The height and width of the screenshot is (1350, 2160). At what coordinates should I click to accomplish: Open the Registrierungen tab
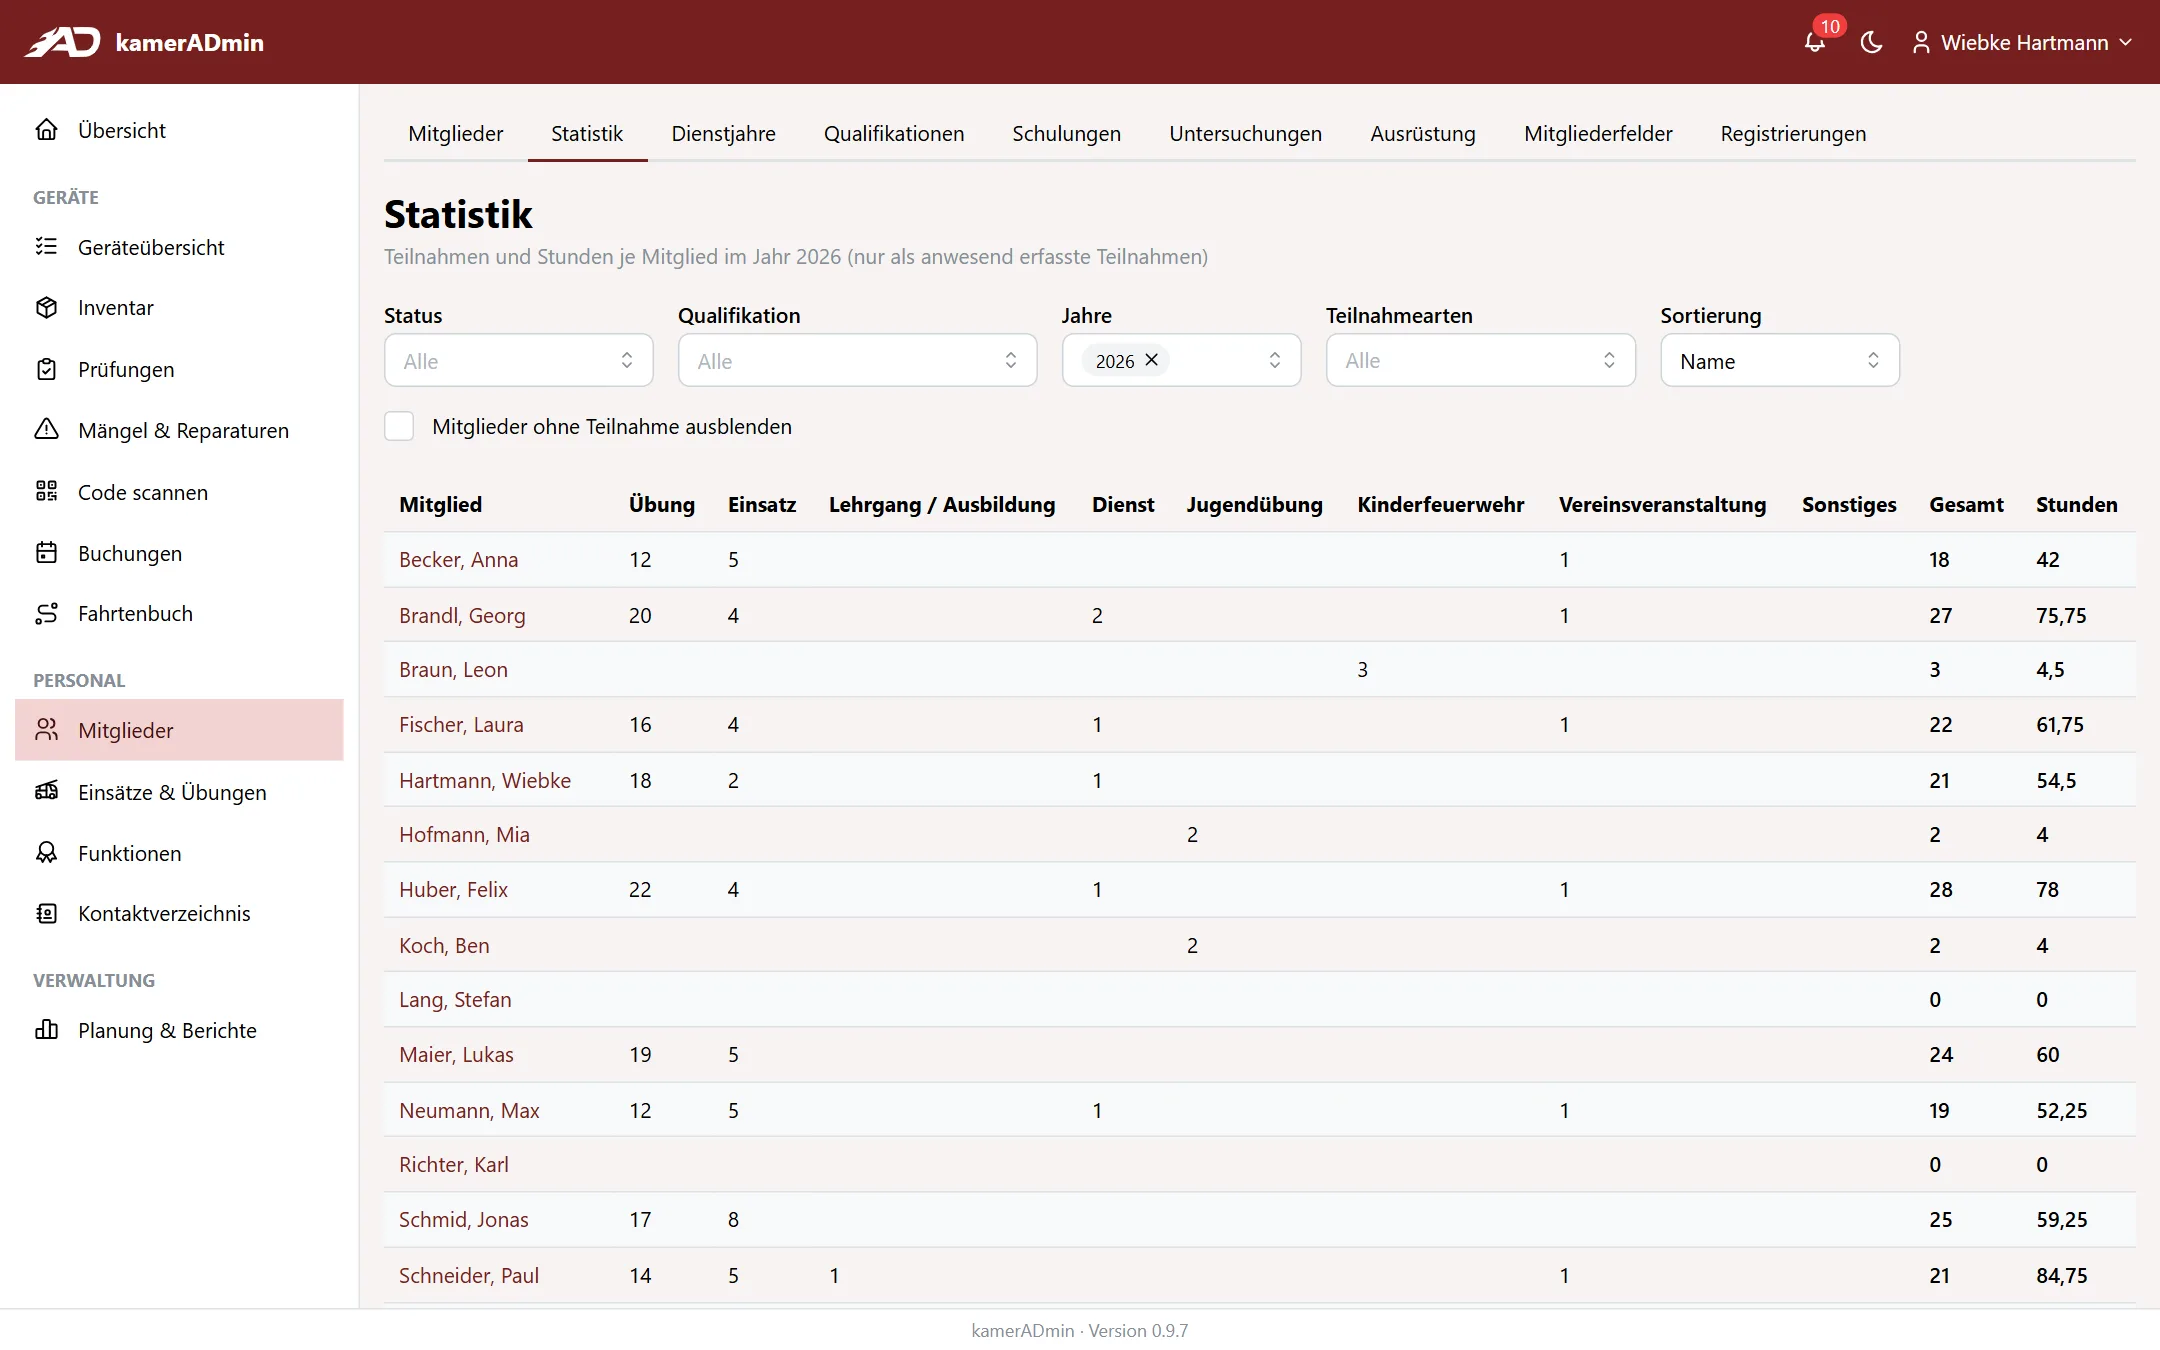click(1793, 134)
